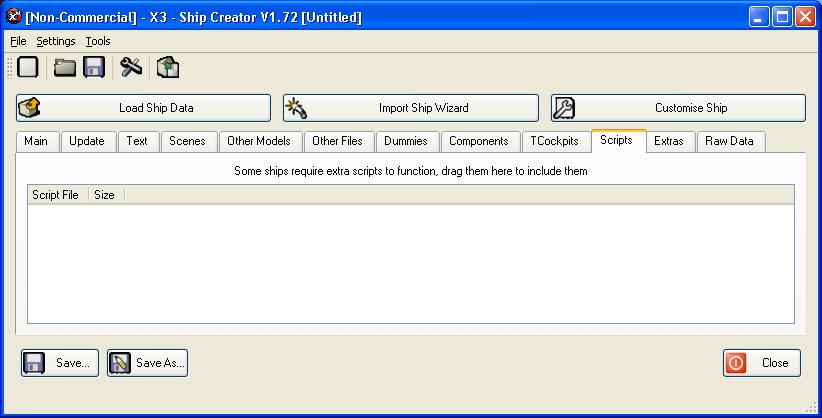
Task: Click the red Close button at bottom
Action: click(x=762, y=363)
